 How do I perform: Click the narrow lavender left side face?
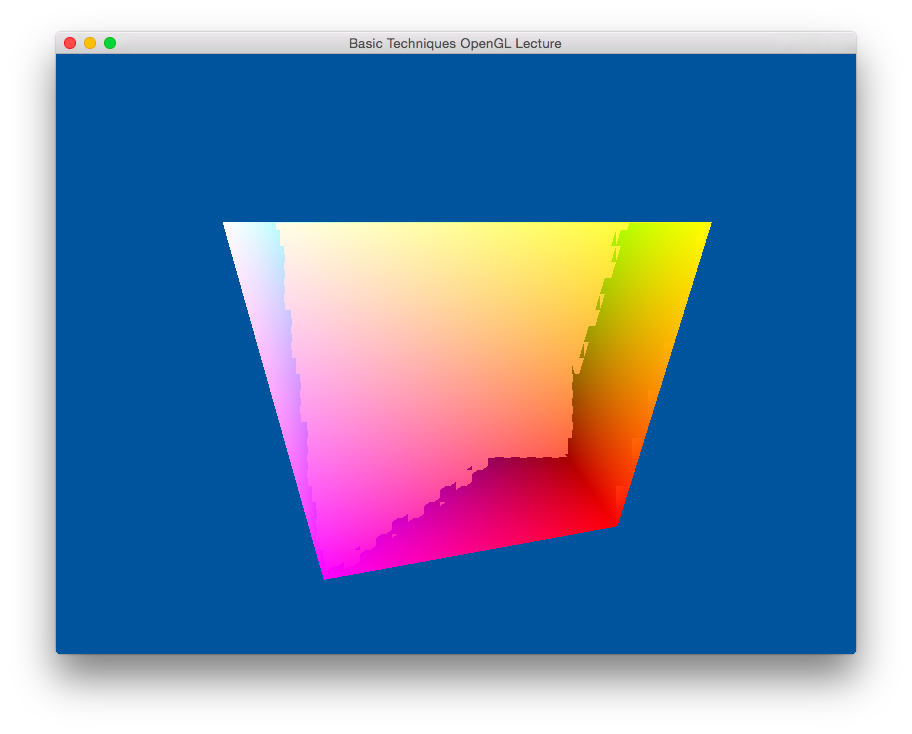(x=275, y=350)
